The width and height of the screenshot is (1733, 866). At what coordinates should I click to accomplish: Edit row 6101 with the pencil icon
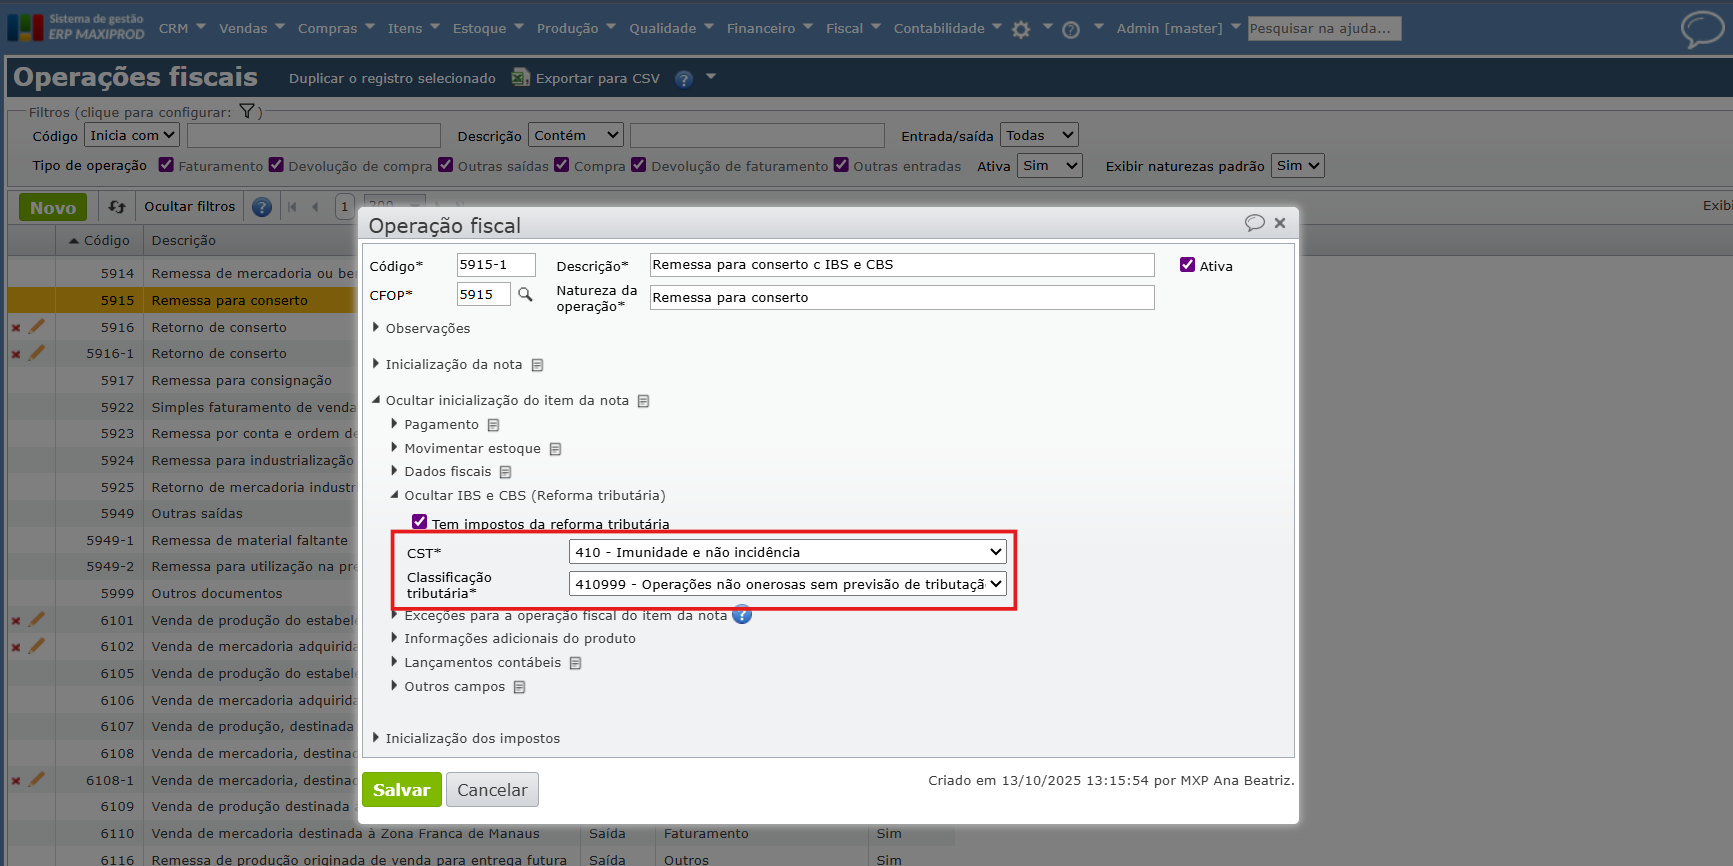(x=37, y=619)
